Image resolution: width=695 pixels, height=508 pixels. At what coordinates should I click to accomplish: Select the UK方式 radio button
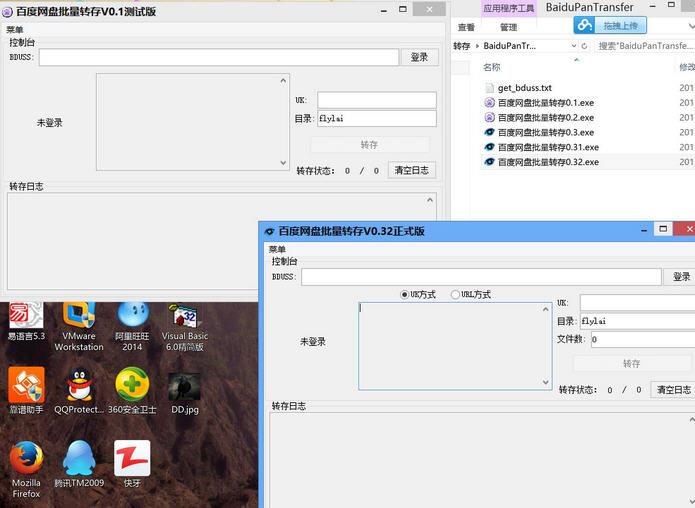point(404,294)
